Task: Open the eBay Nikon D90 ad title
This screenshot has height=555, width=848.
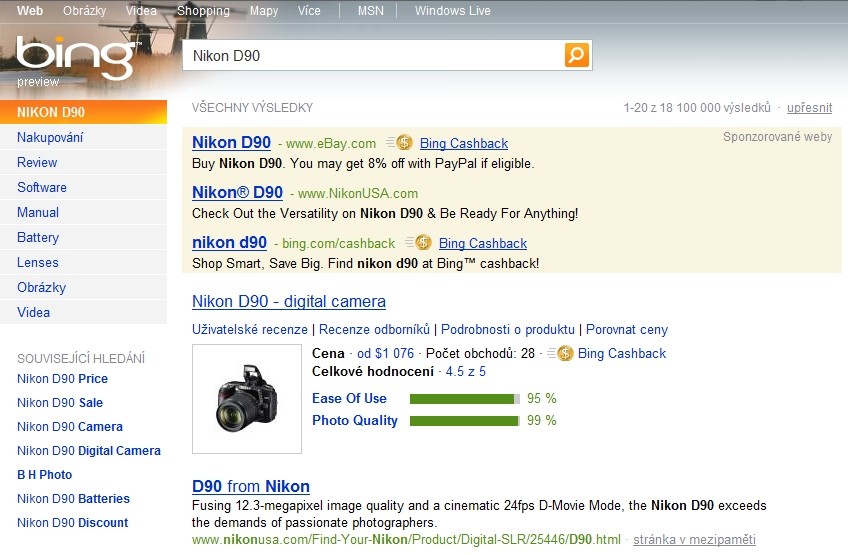Action: coord(231,142)
